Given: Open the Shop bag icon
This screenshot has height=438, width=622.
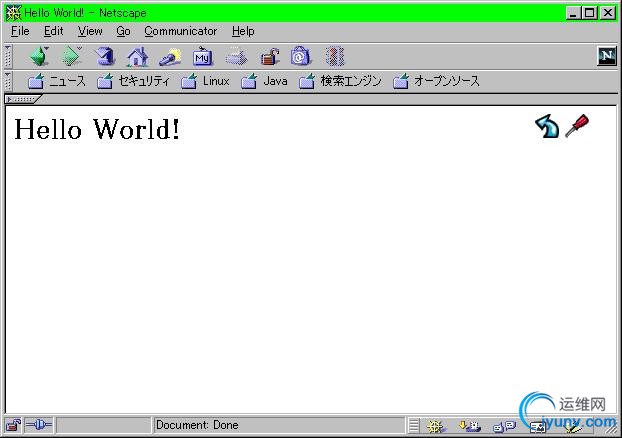Looking at the screenshot, I should (300, 56).
